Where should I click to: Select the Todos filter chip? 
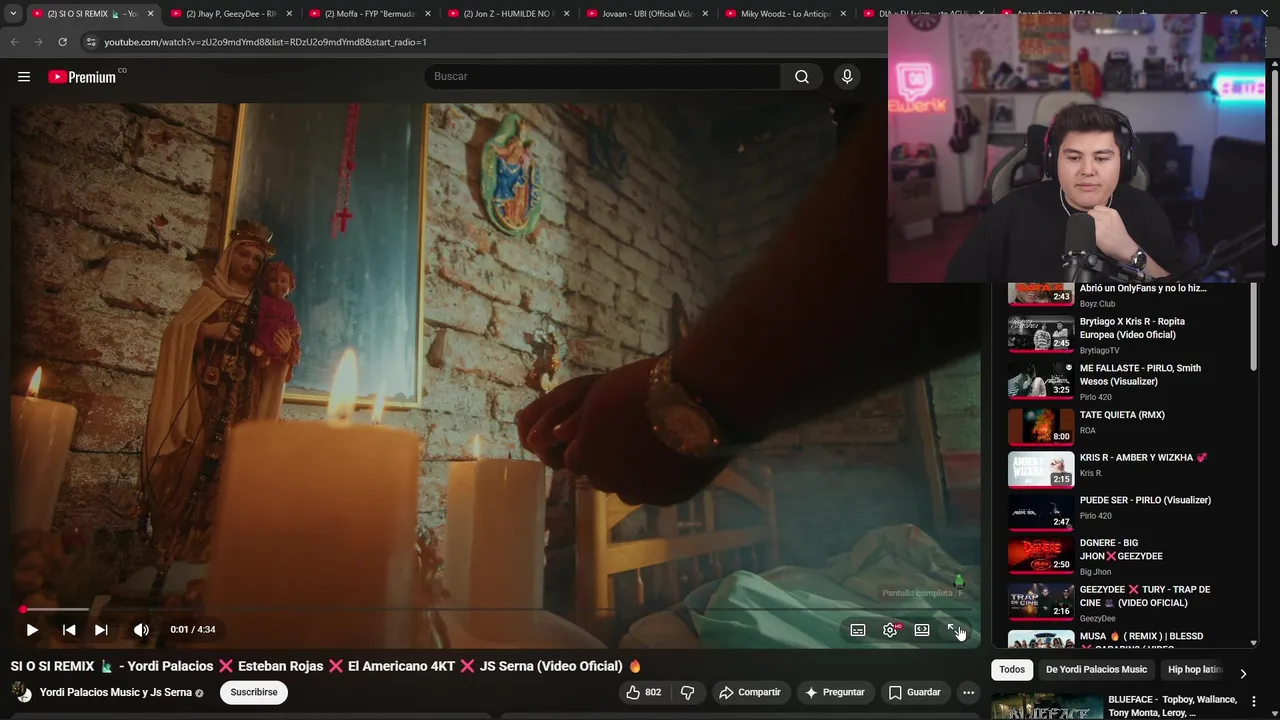click(1012, 670)
